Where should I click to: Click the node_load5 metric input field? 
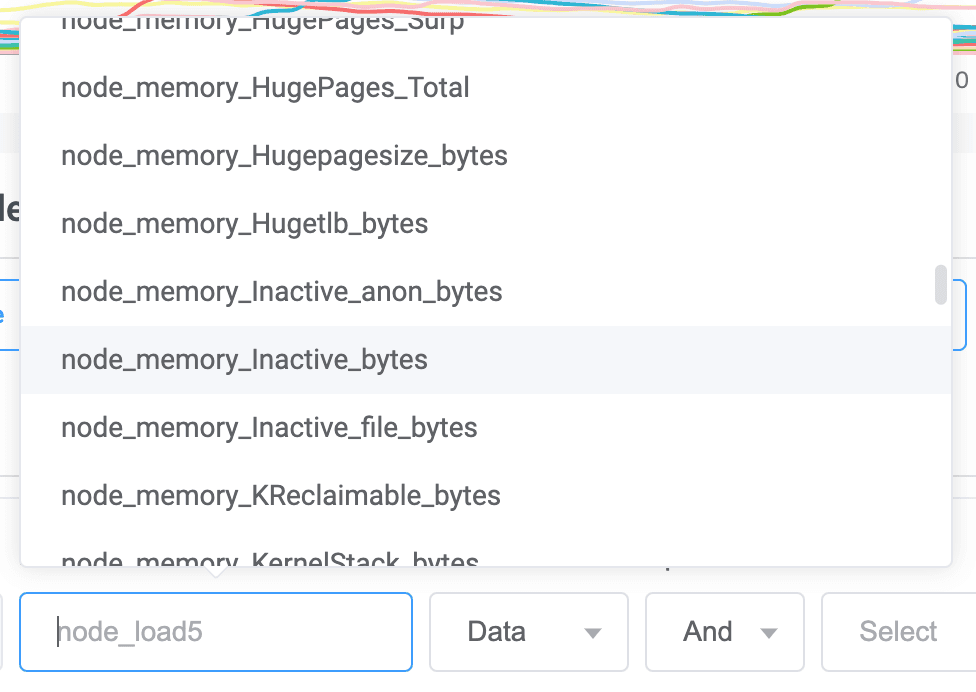point(216,632)
